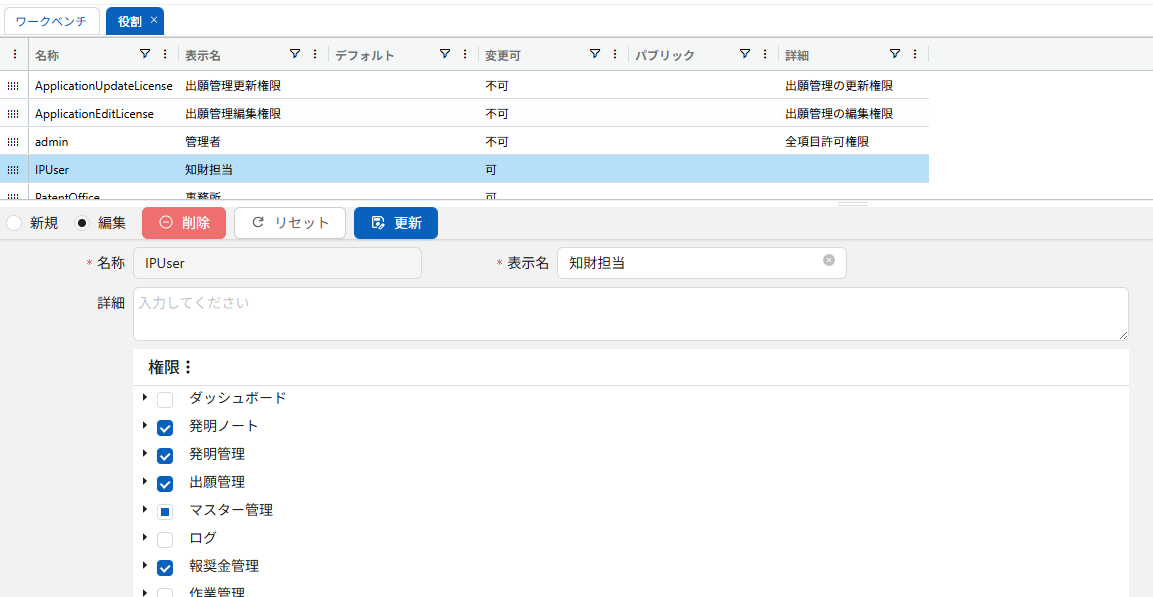
Task: Uncheck the 発明ノート permission checkbox
Action: pos(166,426)
